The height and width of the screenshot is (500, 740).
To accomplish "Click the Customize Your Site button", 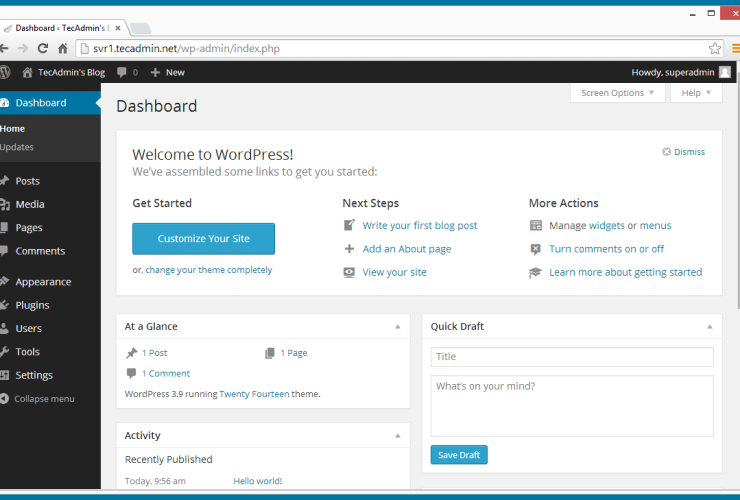I will pyautogui.click(x=203, y=239).
